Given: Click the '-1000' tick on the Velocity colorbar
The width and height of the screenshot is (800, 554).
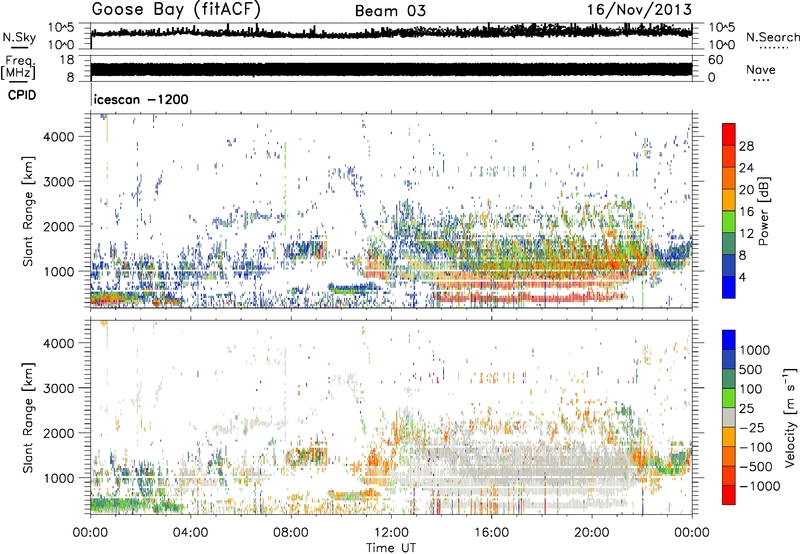Looking at the screenshot, I should point(759,486).
